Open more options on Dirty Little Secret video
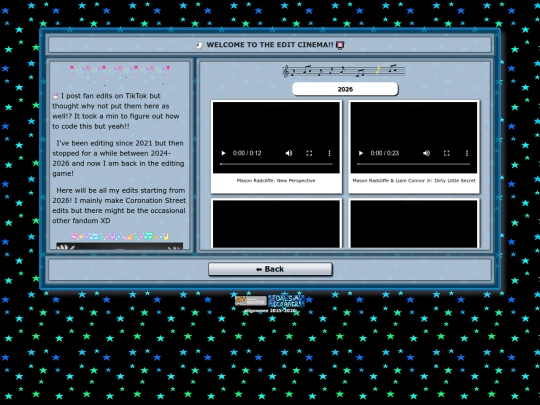 pyautogui.click(x=467, y=153)
